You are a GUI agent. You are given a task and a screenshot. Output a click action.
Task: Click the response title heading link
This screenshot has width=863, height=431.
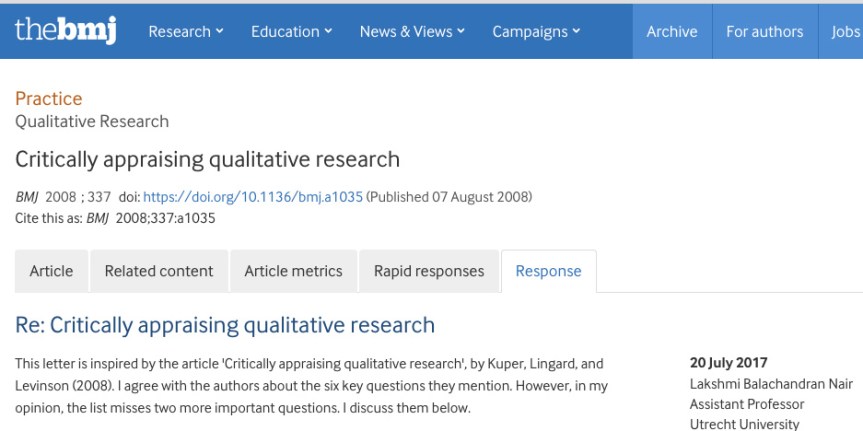(225, 325)
